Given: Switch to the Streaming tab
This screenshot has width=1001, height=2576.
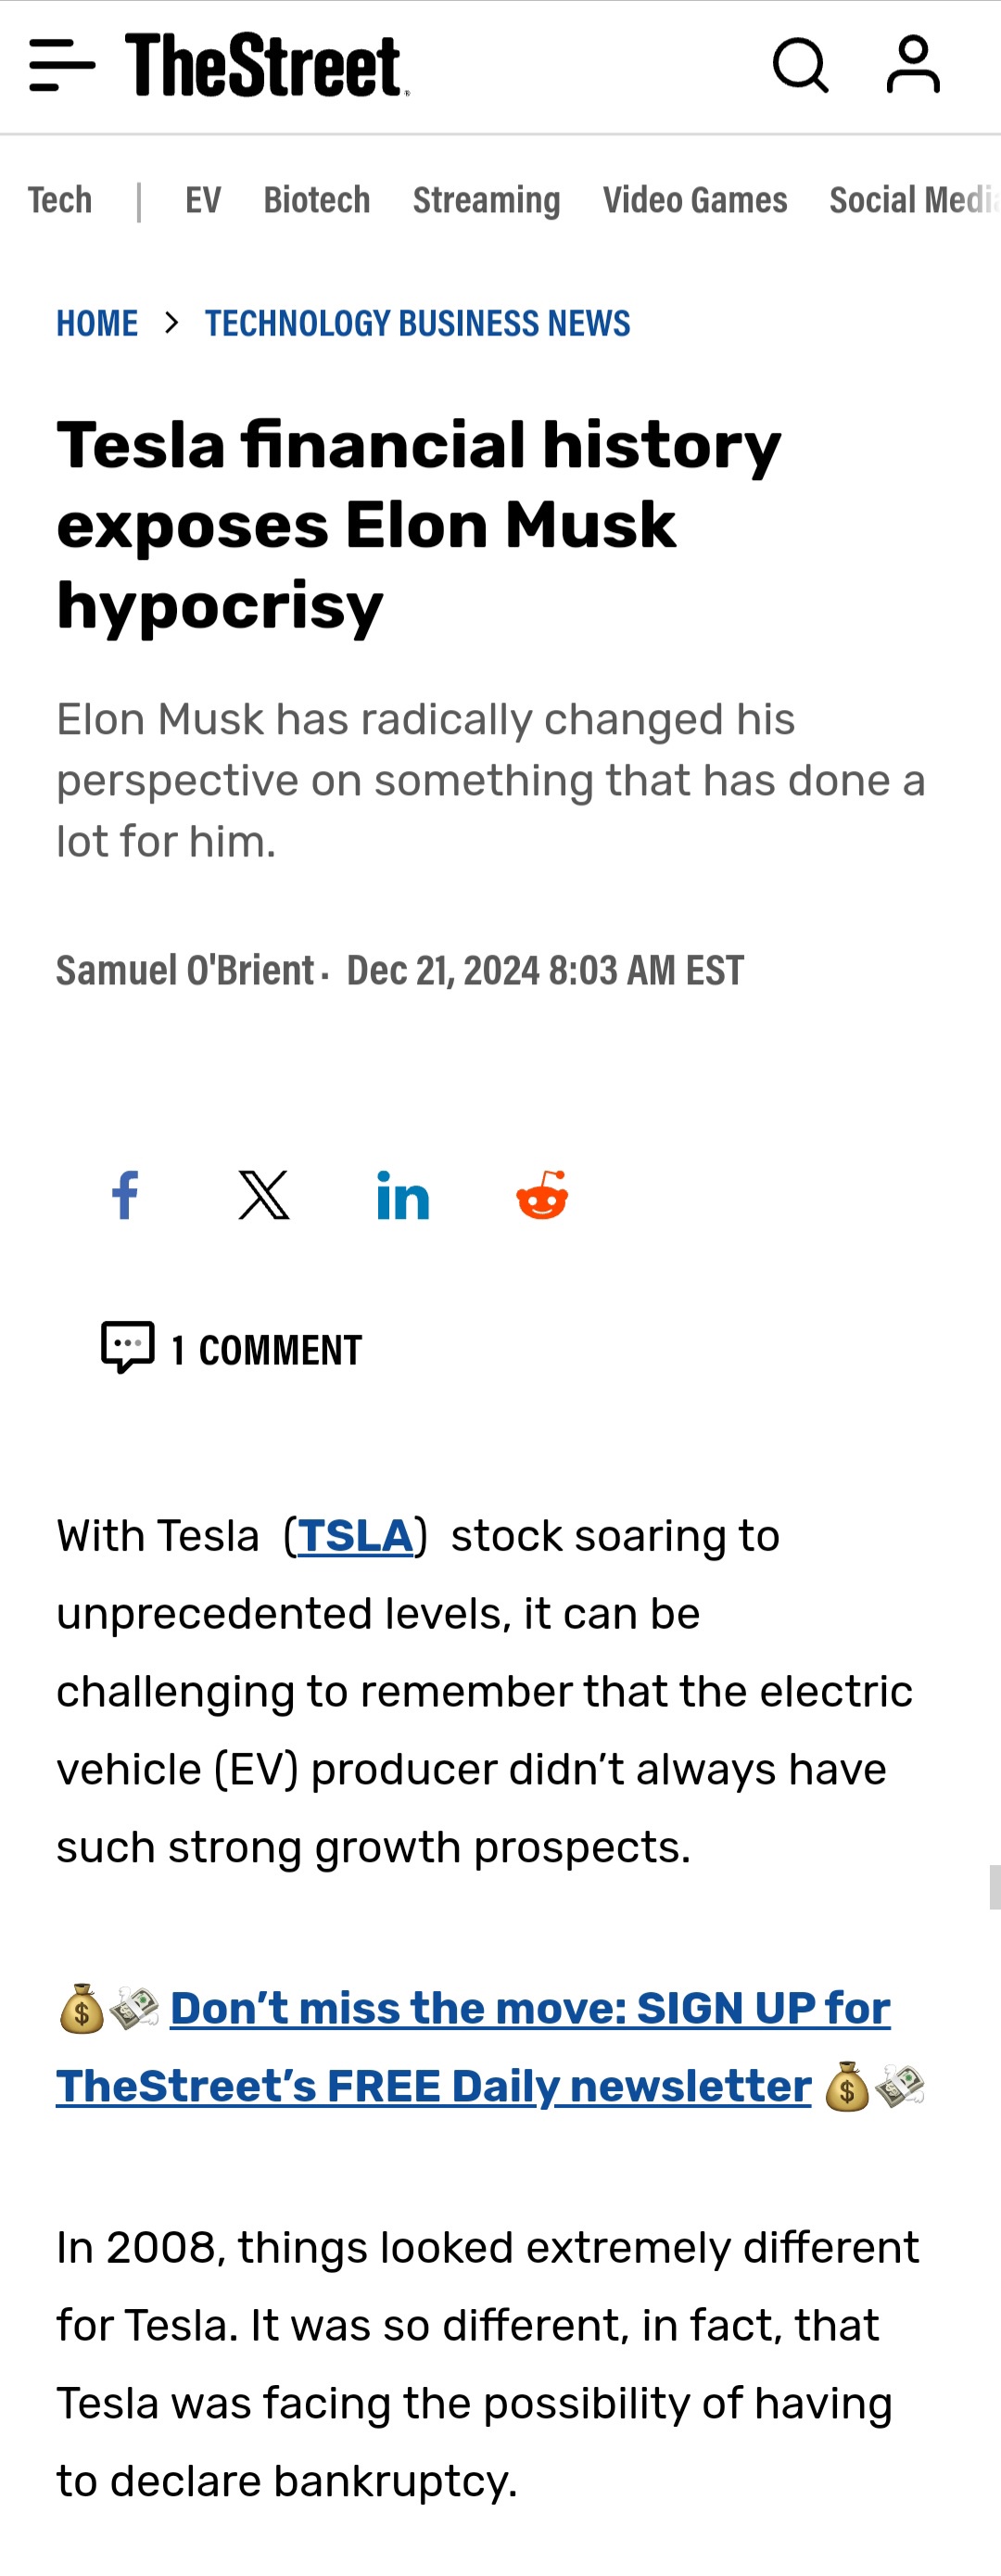Looking at the screenshot, I should pyautogui.click(x=487, y=200).
